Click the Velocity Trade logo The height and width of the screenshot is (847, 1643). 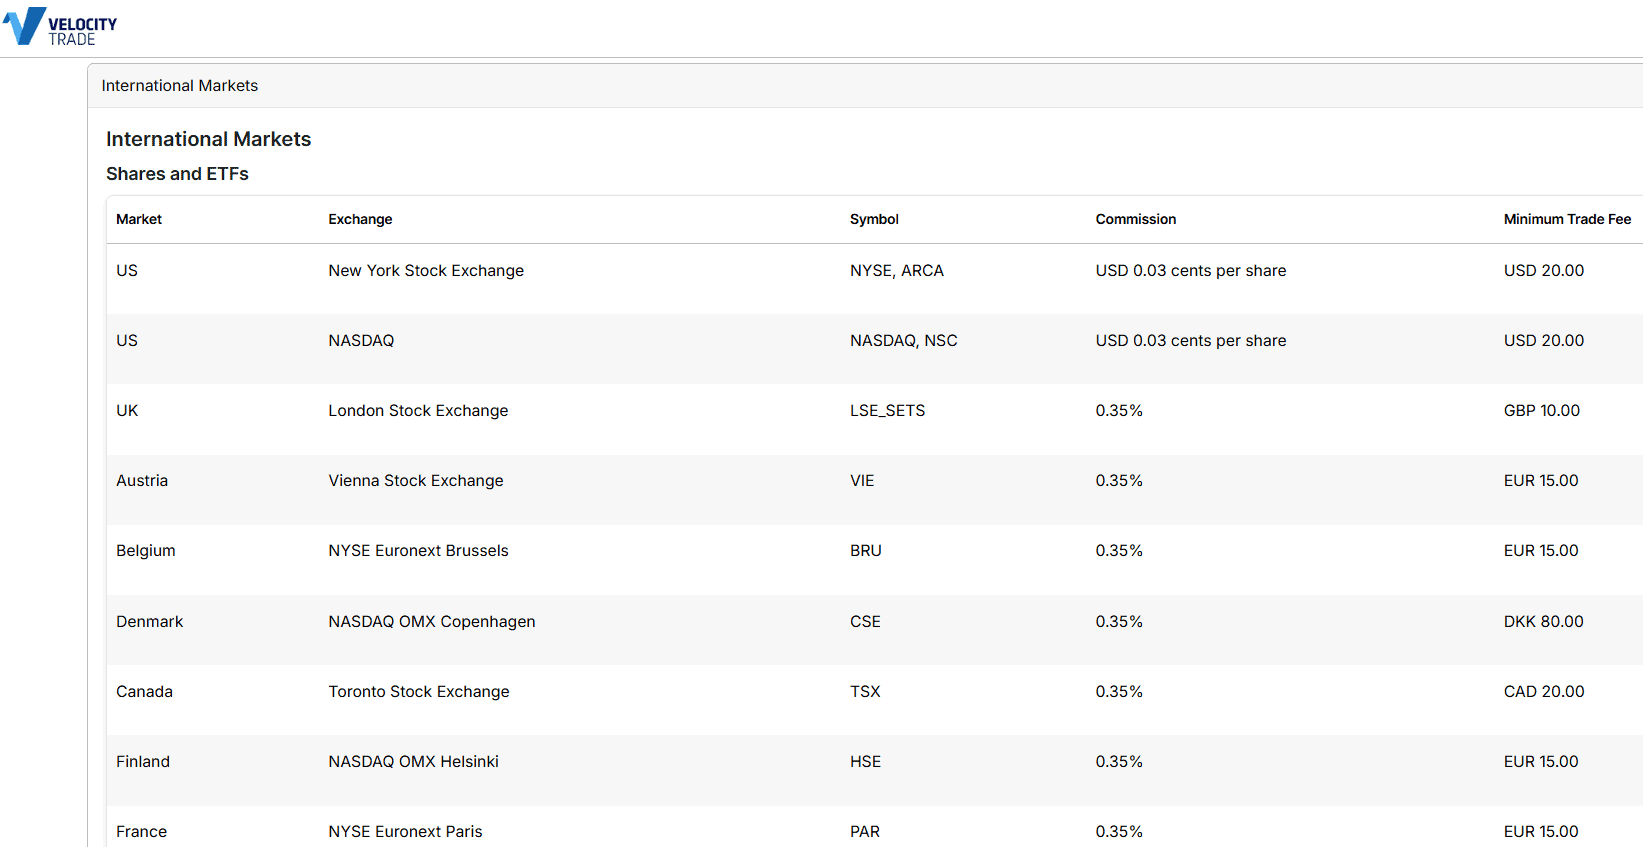point(60,27)
